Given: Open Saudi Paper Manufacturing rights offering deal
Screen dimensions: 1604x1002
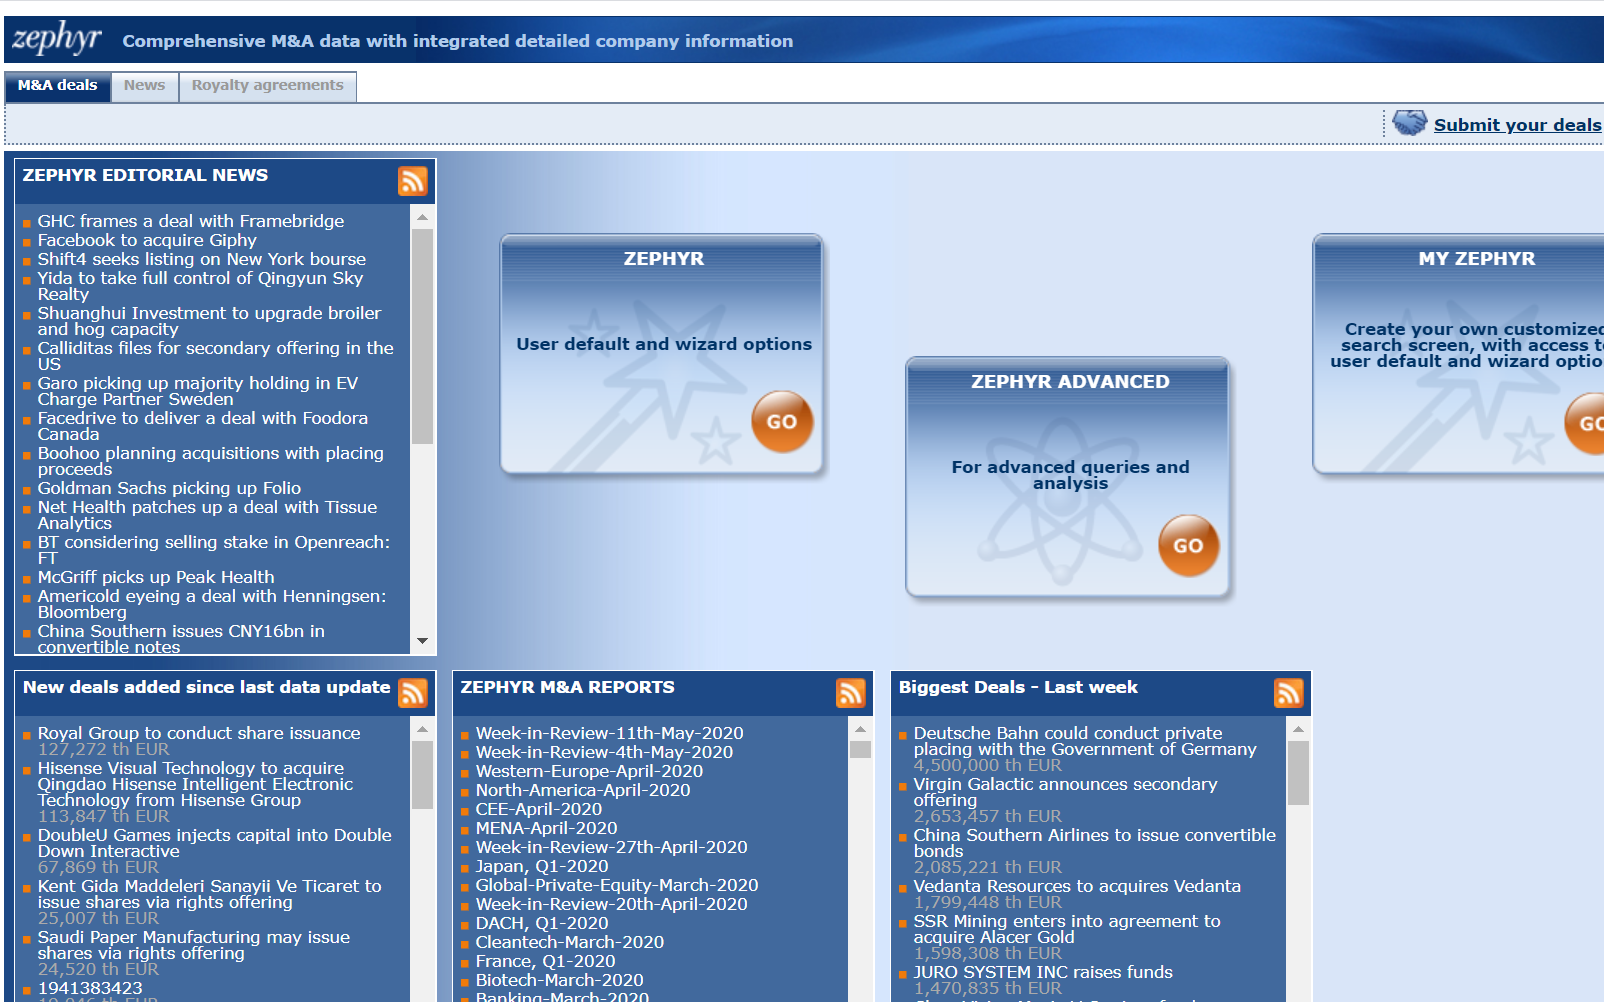Looking at the screenshot, I should 194,945.
